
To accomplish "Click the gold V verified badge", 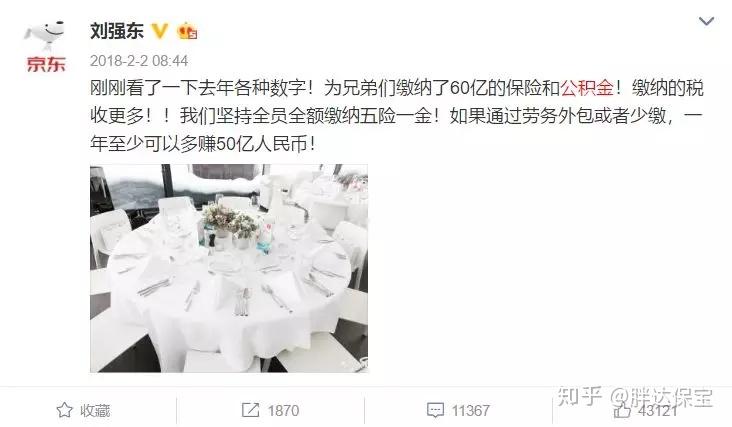I will coord(159,31).
